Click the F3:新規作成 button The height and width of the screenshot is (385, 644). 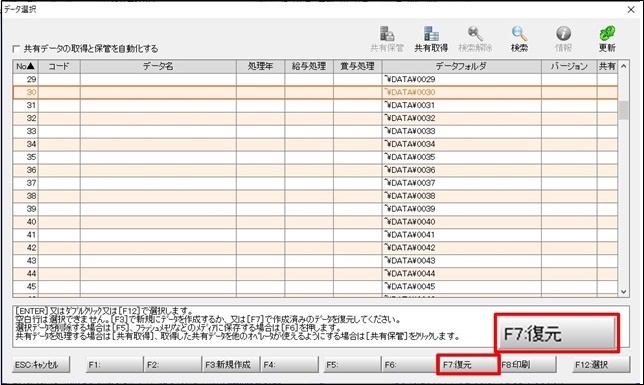click(x=230, y=364)
